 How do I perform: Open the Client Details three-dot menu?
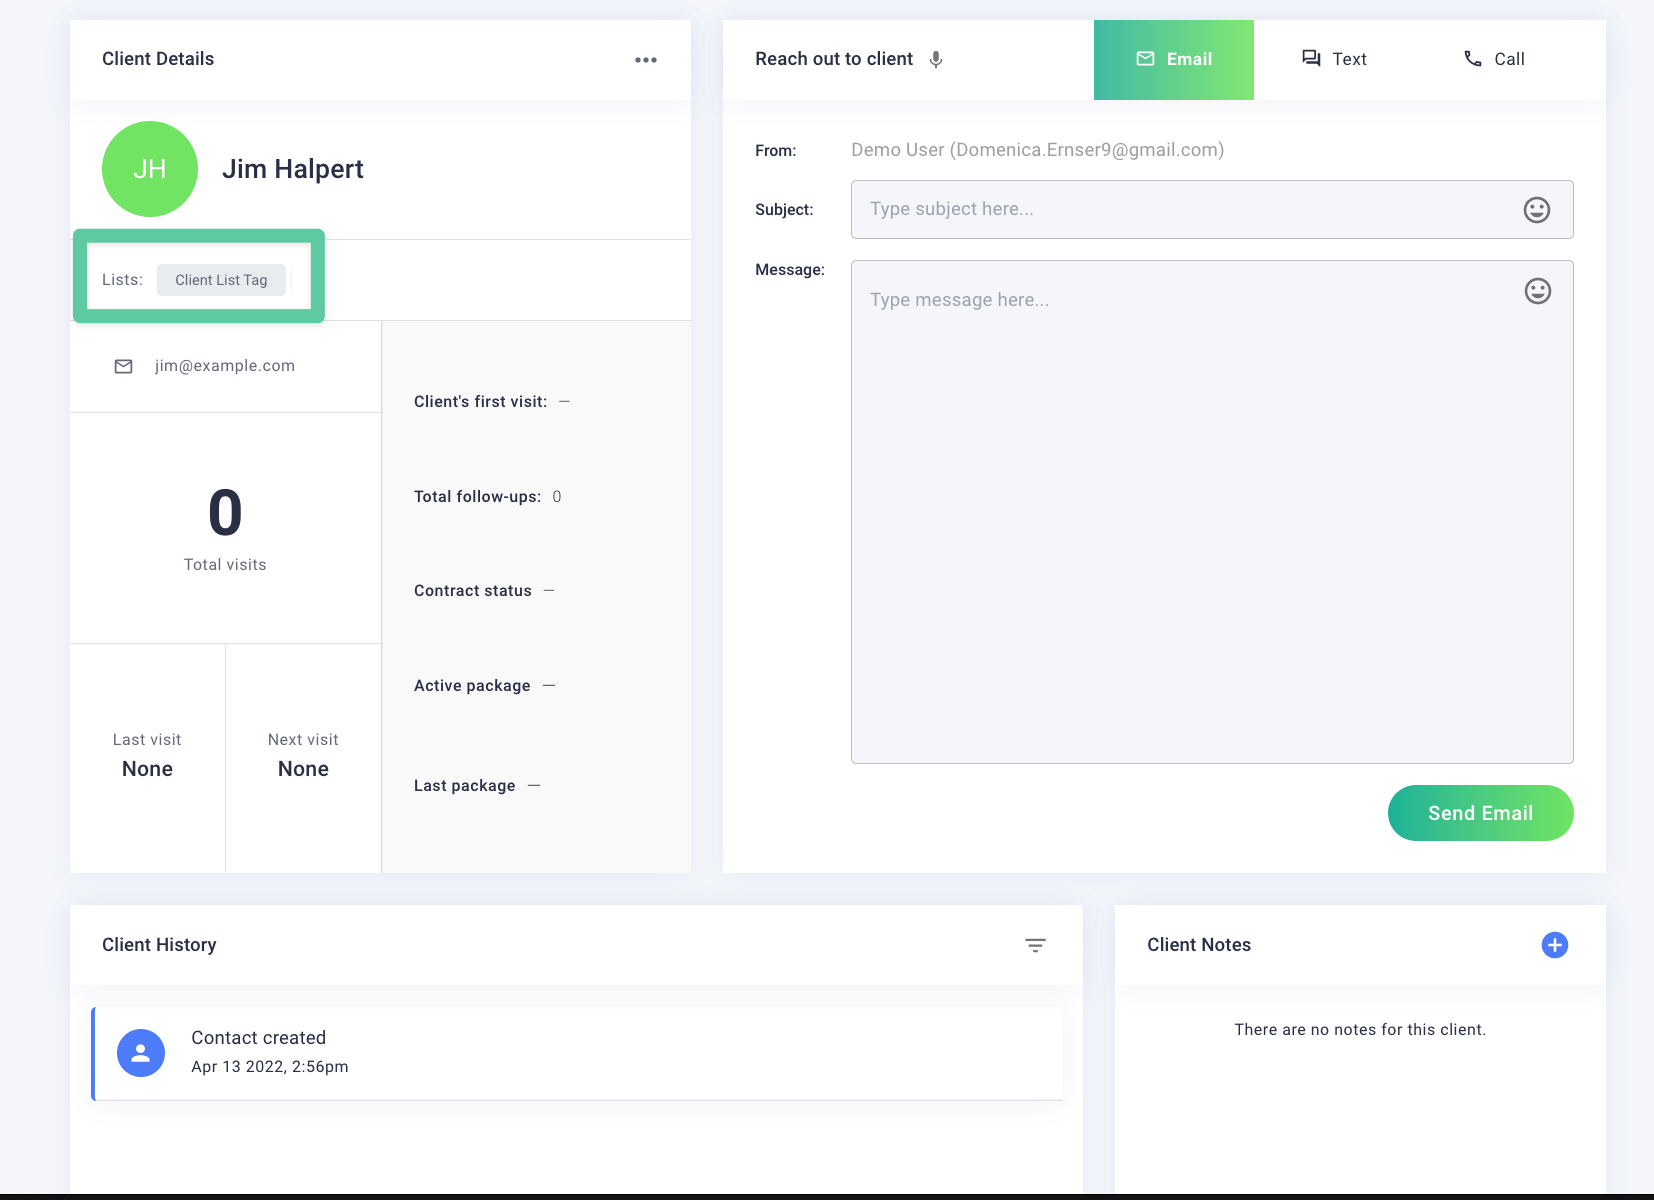[646, 60]
